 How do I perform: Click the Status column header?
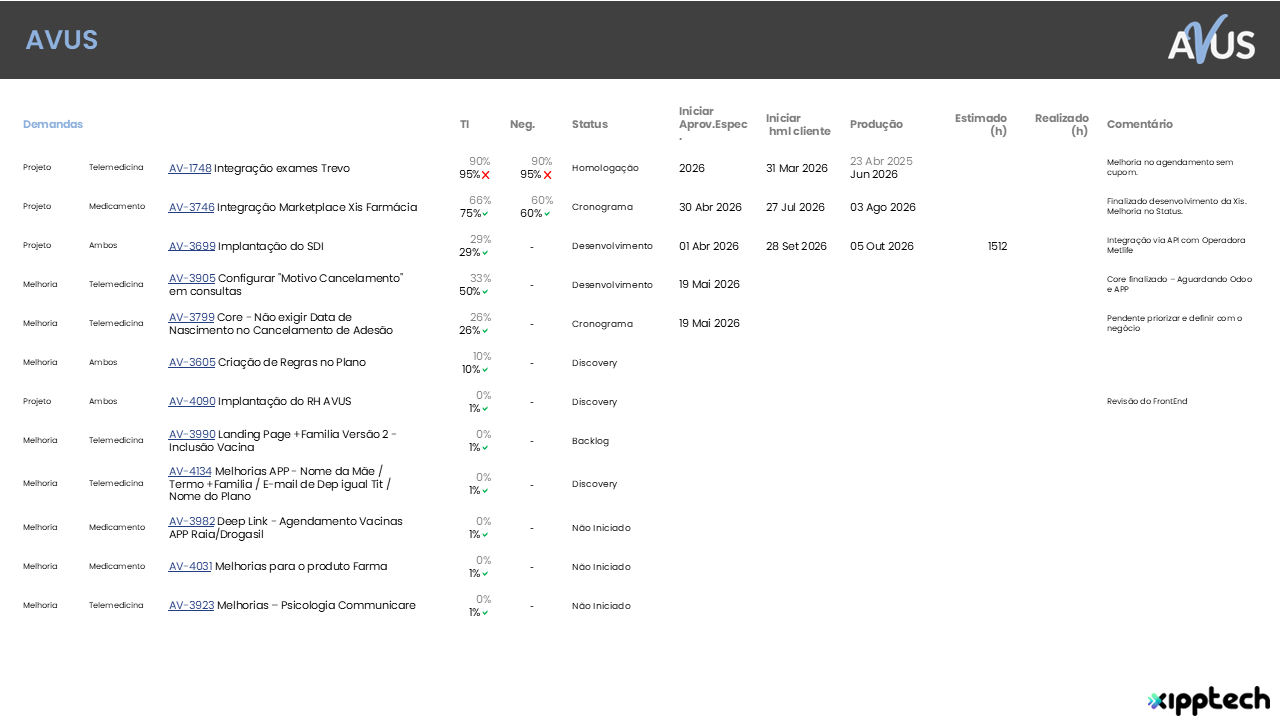590,124
